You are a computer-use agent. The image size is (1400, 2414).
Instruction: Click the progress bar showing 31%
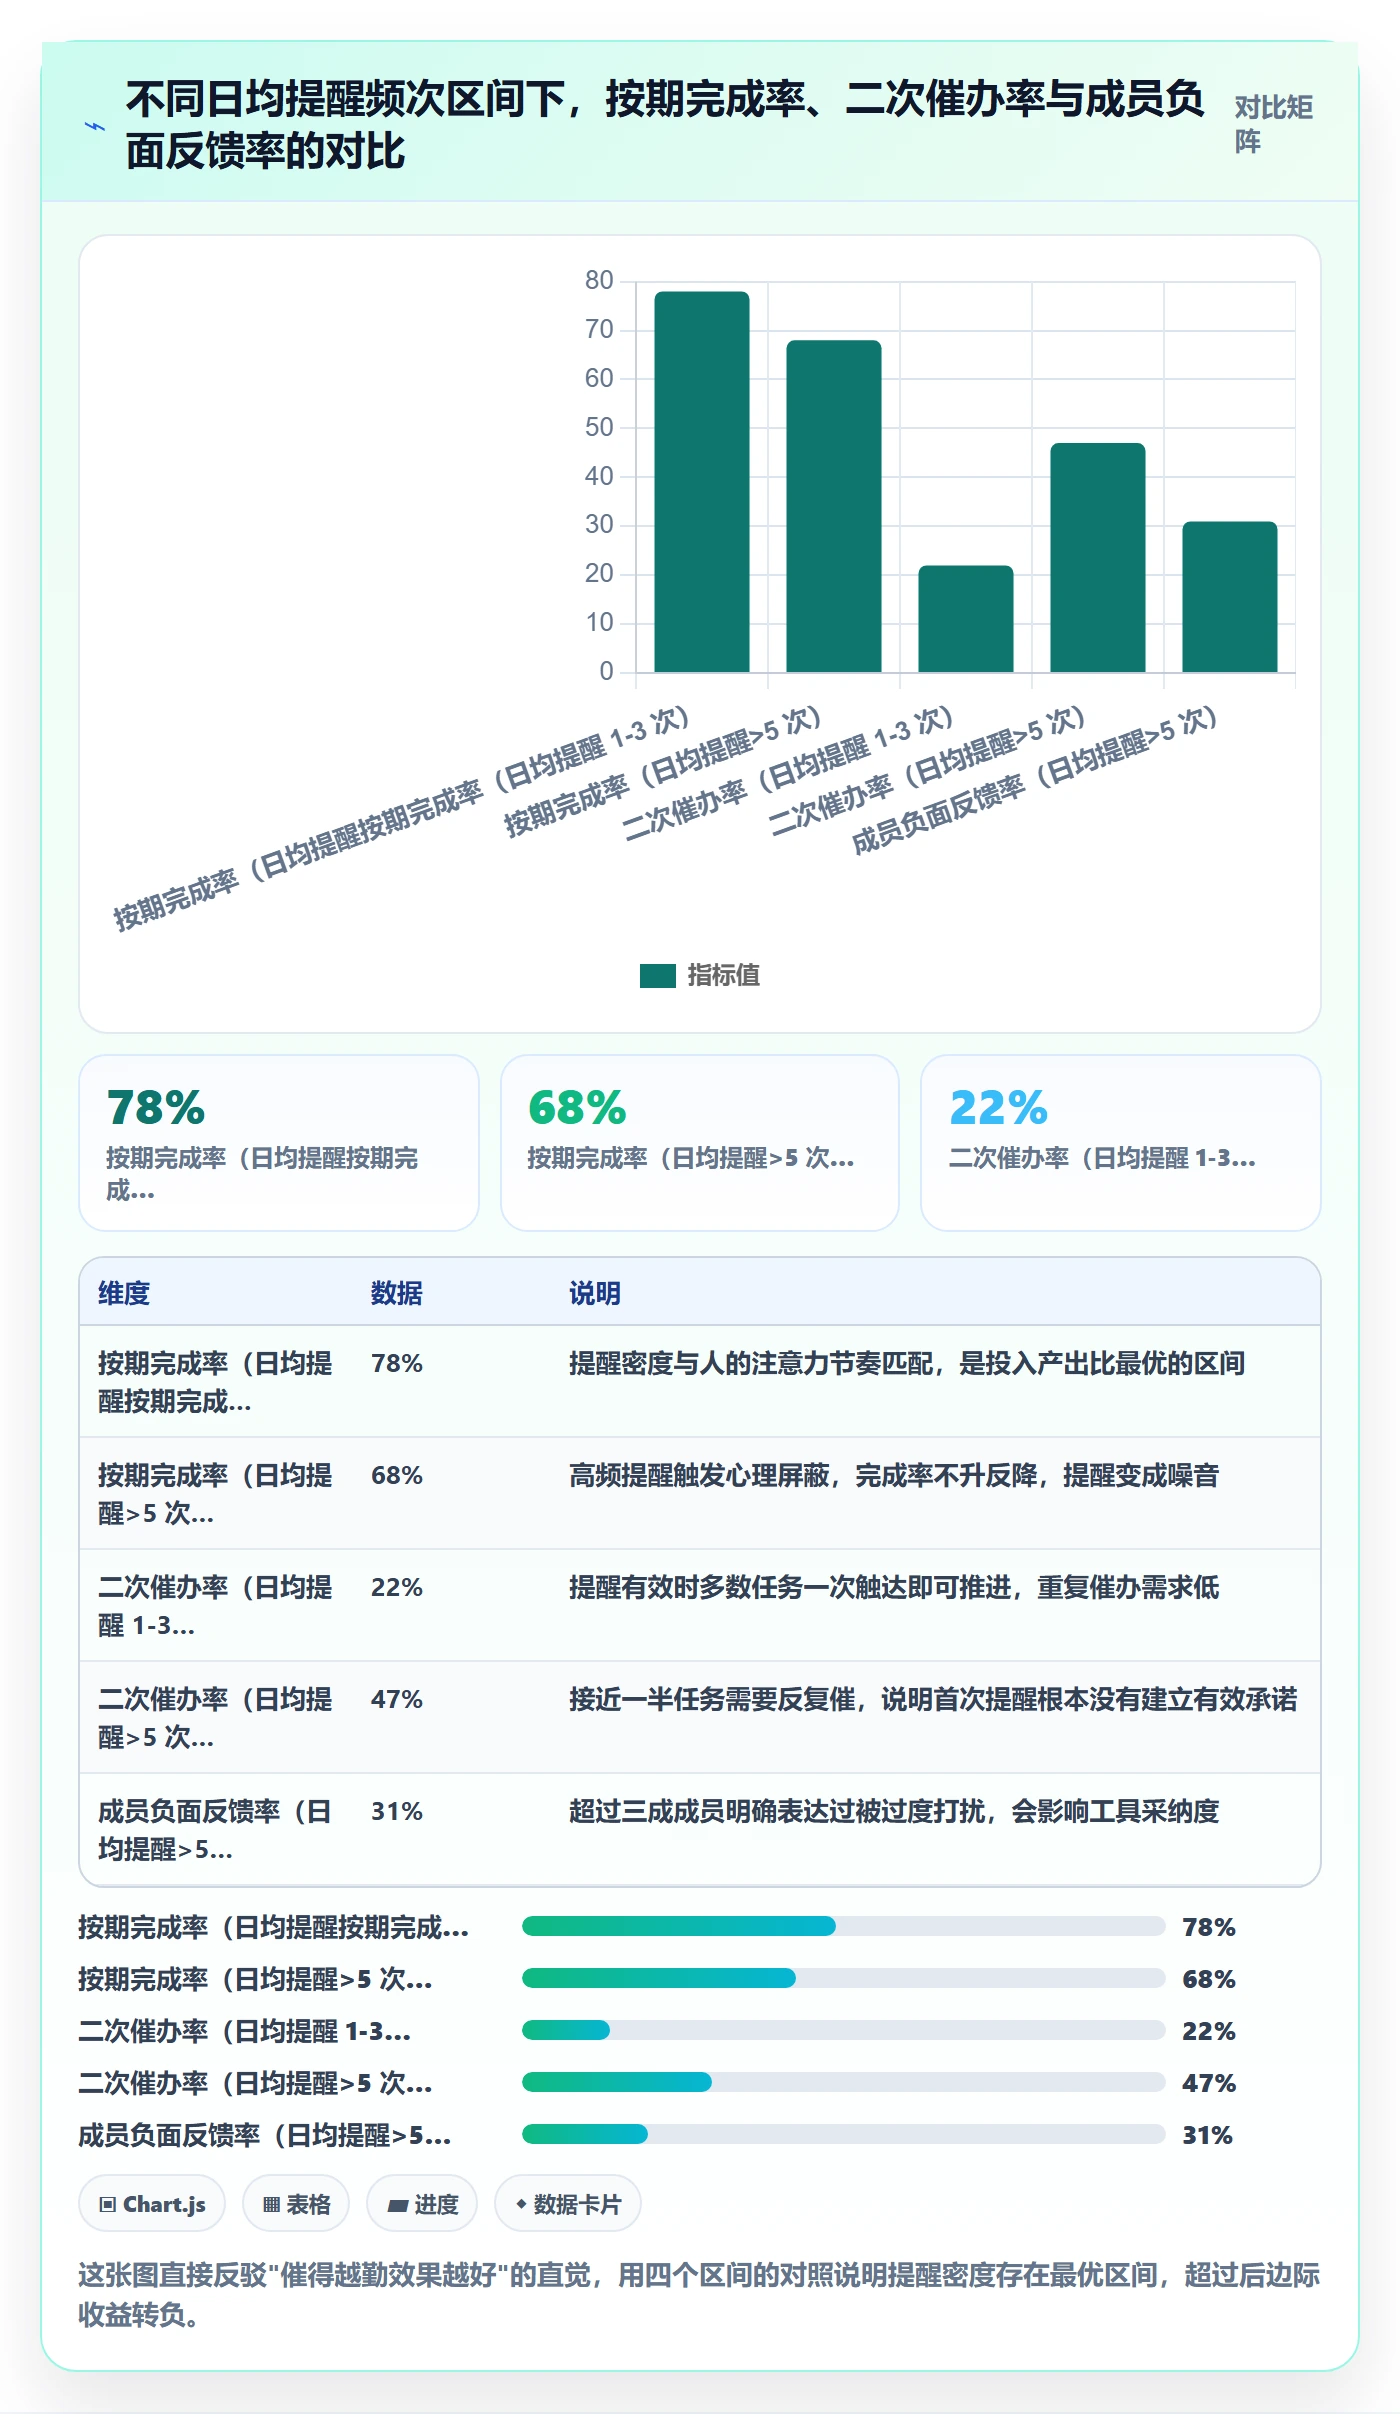pyautogui.click(x=844, y=2134)
